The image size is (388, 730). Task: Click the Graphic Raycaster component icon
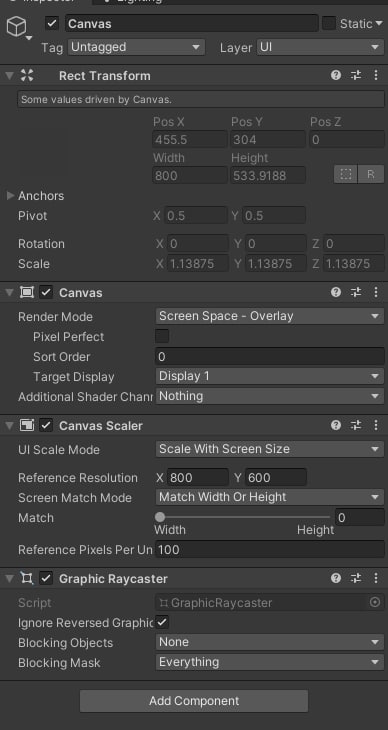27,579
